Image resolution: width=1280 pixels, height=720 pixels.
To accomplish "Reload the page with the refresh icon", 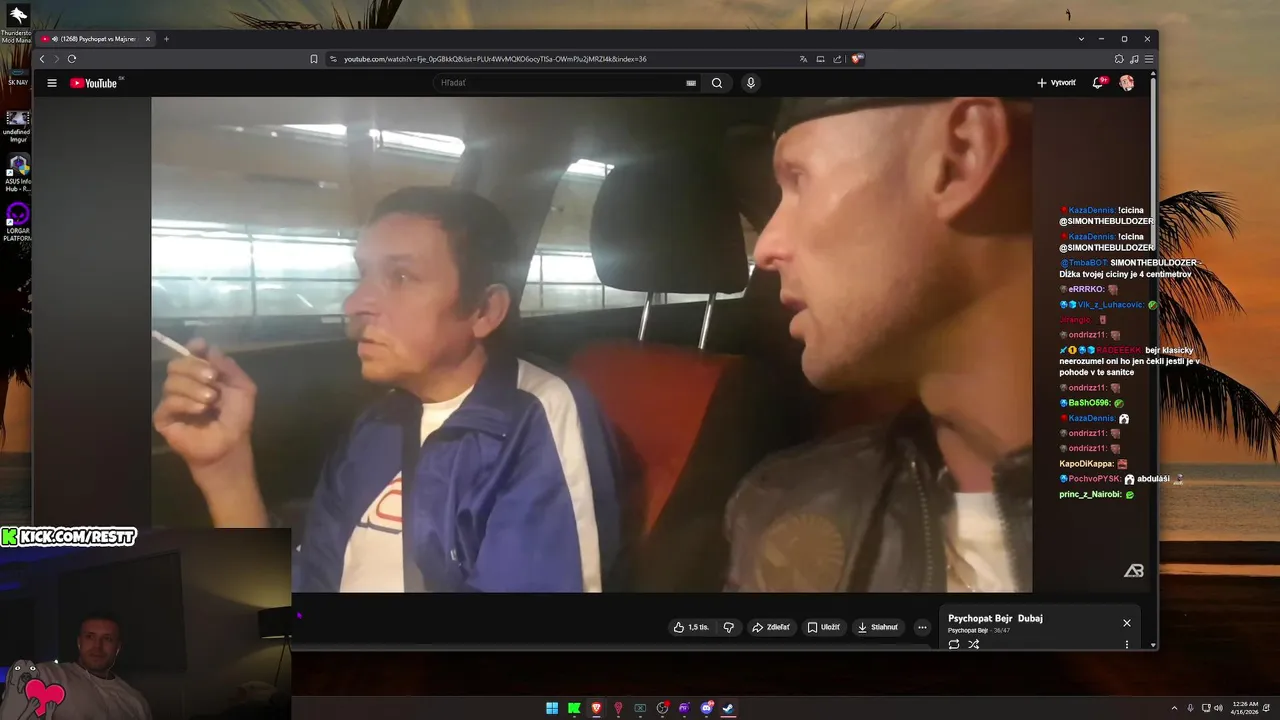I will 72,59.
